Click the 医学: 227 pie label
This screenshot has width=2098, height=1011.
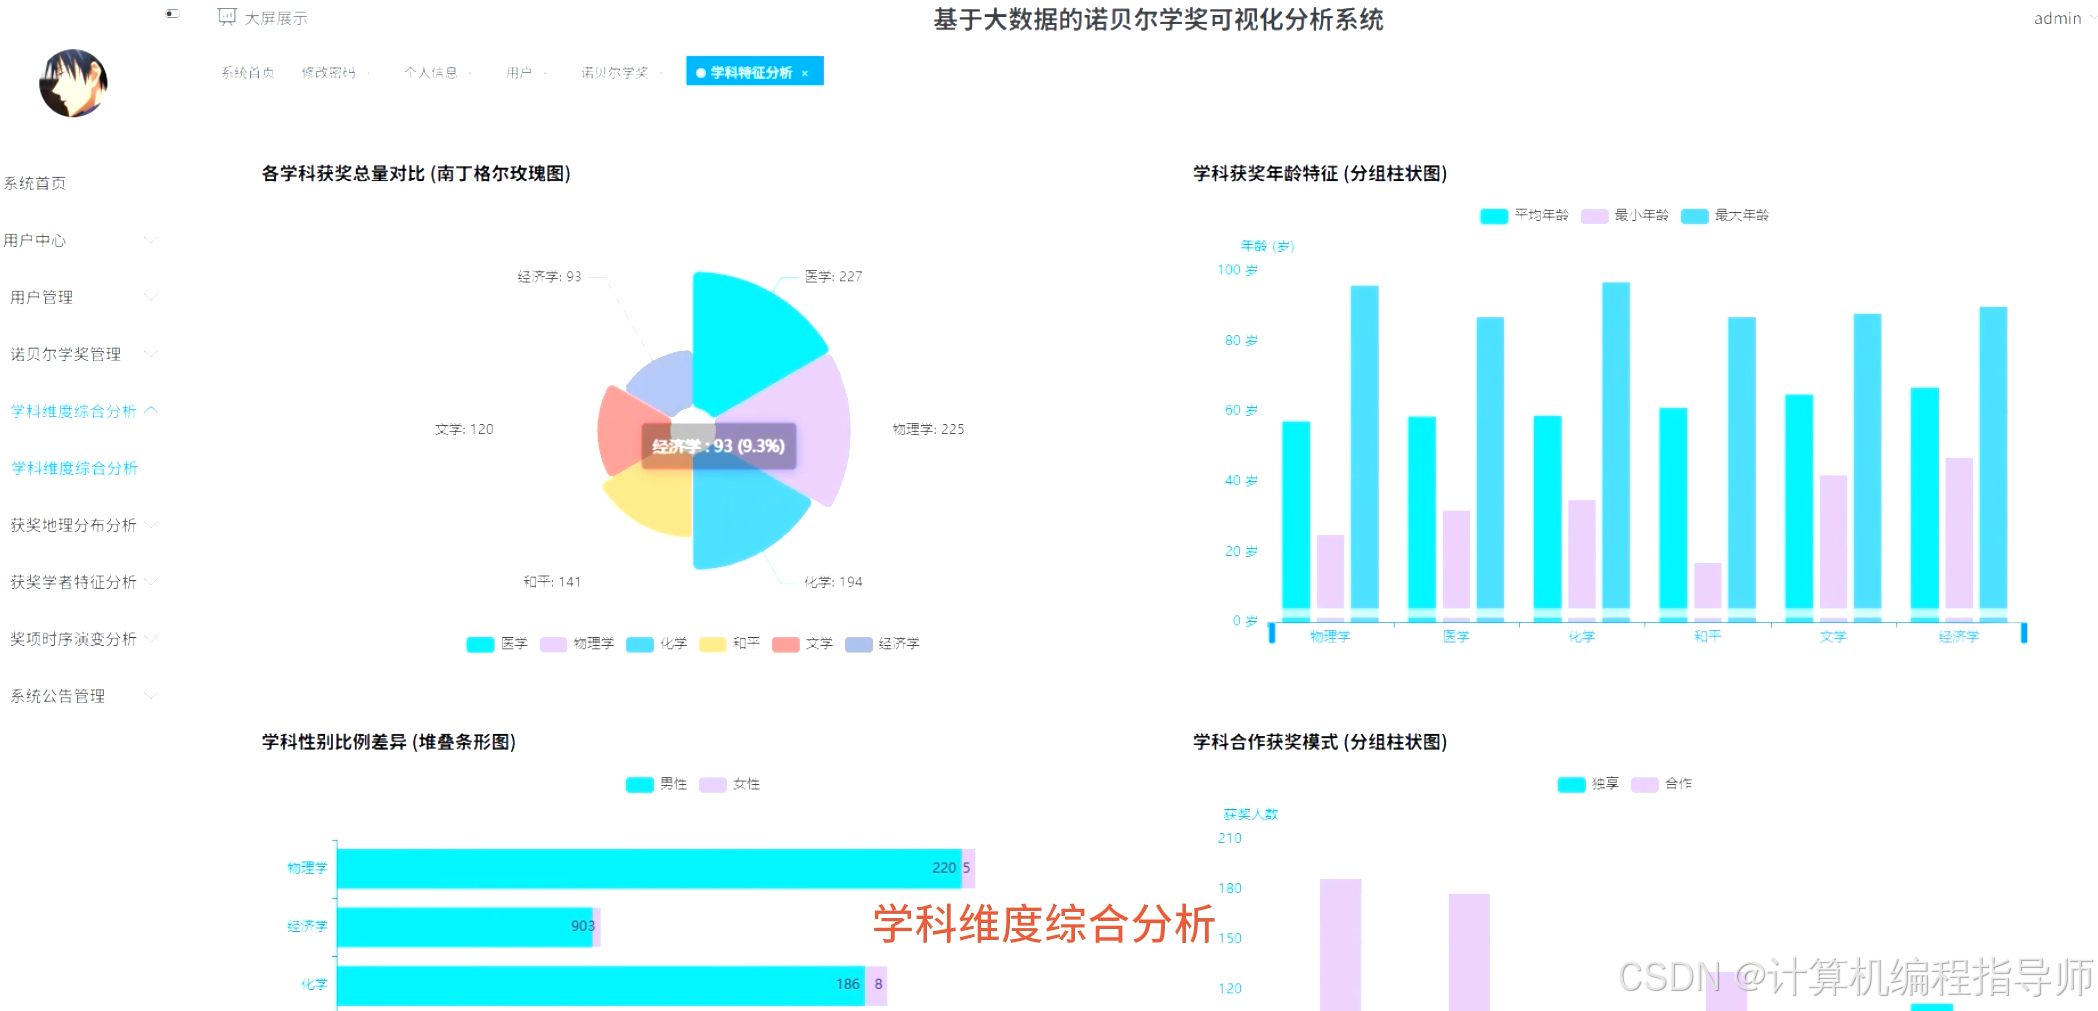tap(833, 277)
